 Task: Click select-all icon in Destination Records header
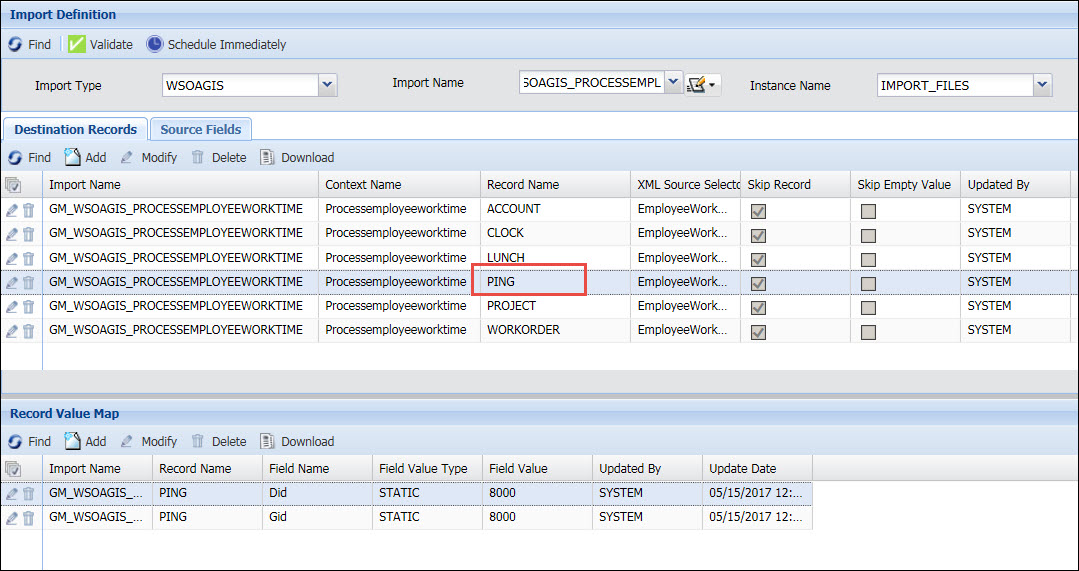point(12,185)
